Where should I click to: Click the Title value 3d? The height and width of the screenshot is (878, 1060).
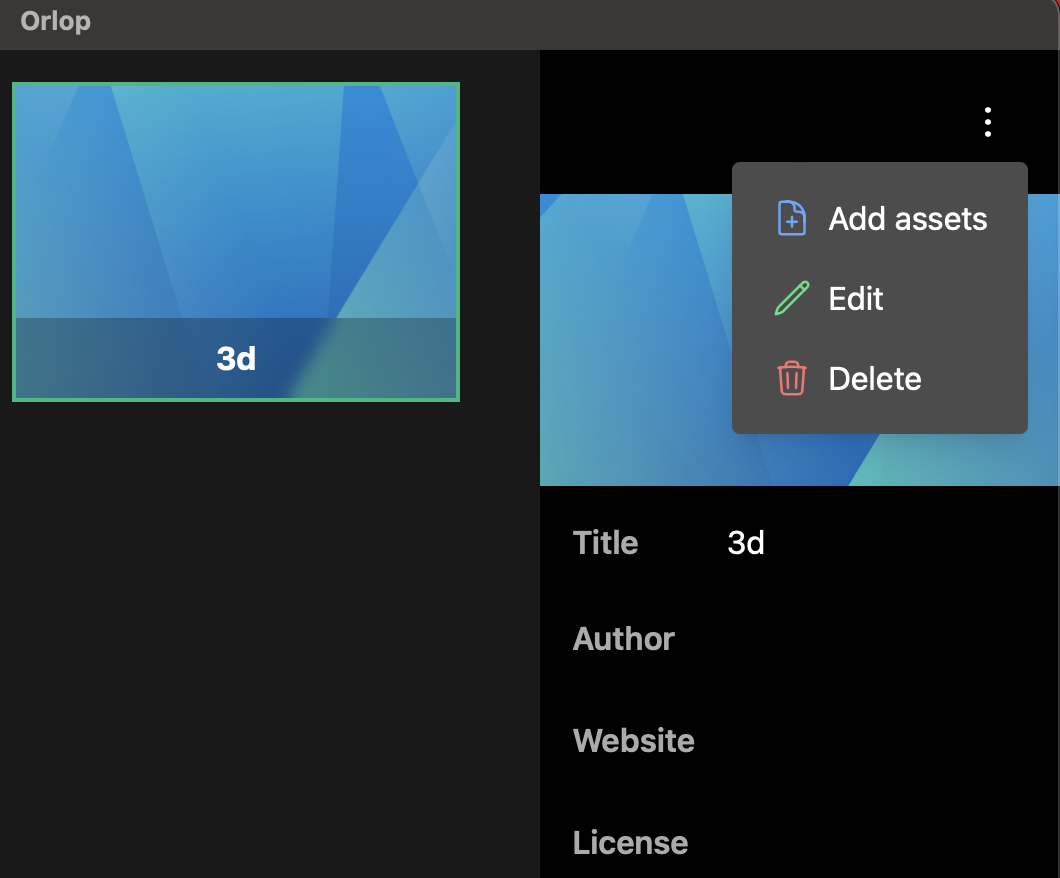(x=746, y=543)
